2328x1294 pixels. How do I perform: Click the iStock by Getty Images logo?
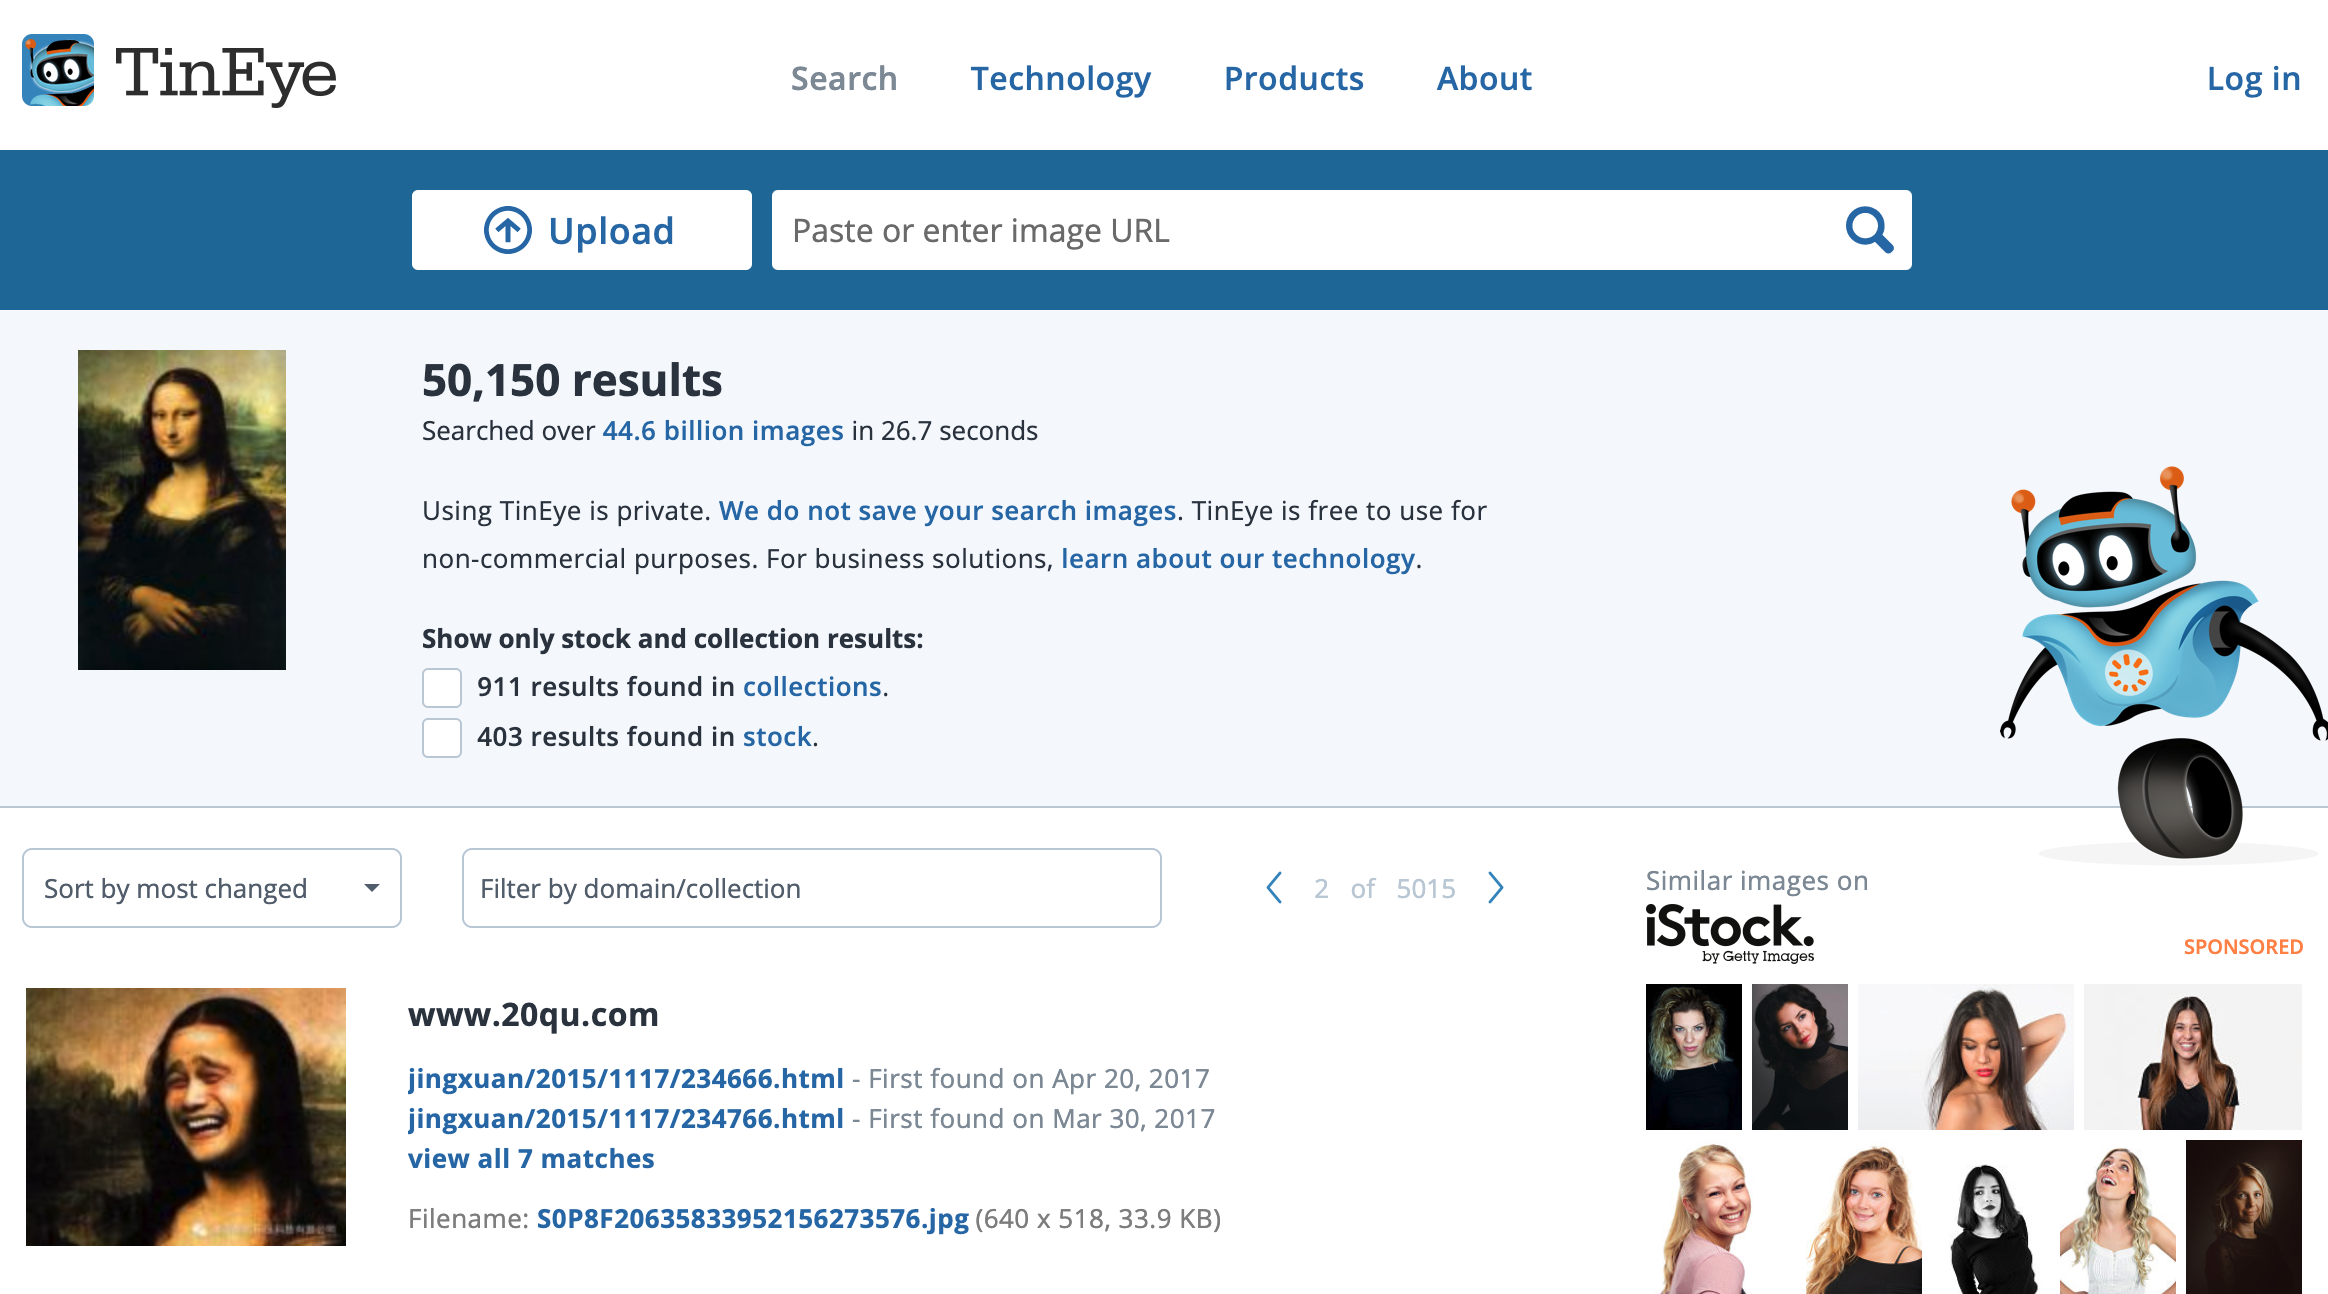click(1729, 932)
